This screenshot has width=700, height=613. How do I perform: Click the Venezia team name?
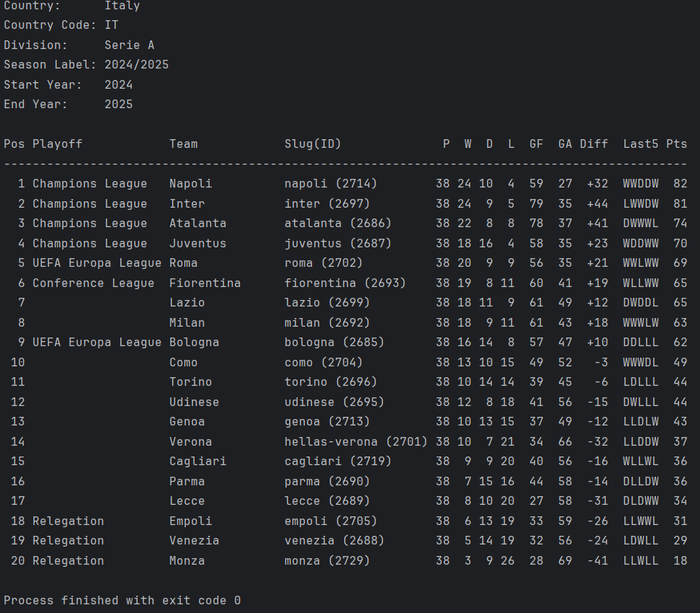[193, 541]
